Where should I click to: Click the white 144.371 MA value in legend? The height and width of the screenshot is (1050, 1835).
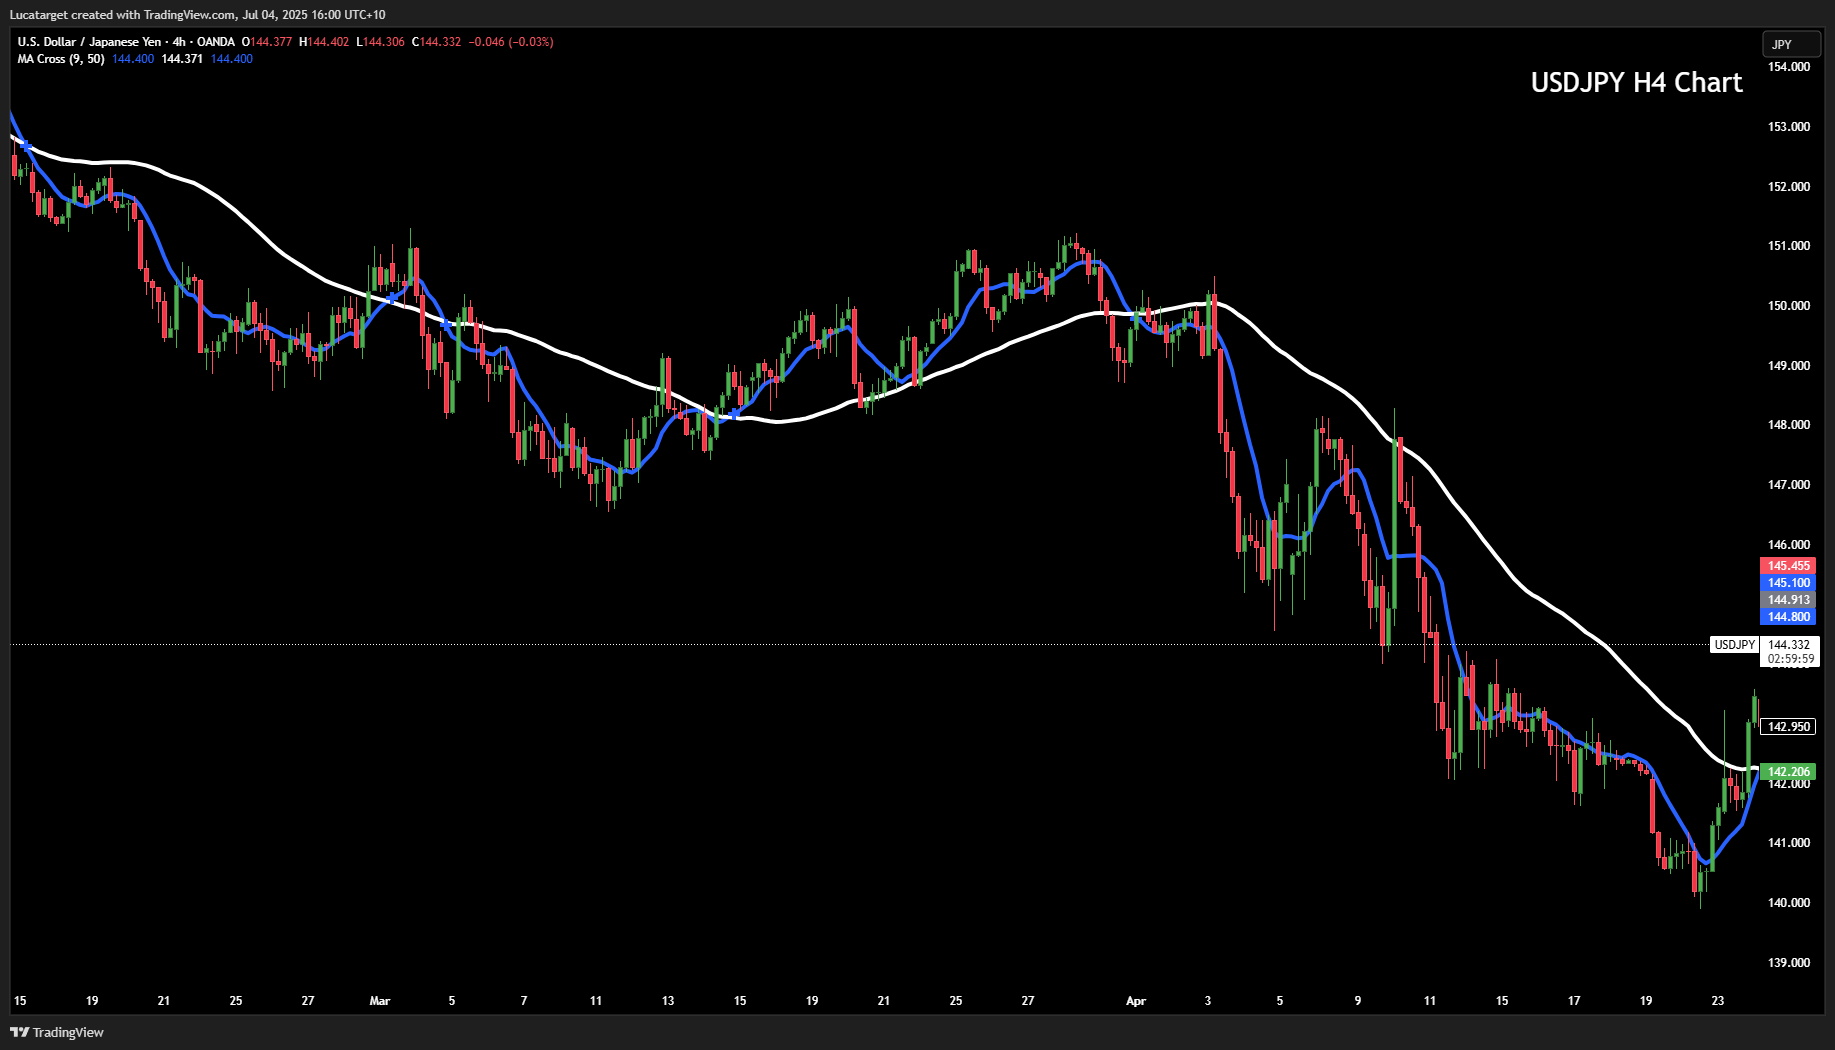[182, 59]
